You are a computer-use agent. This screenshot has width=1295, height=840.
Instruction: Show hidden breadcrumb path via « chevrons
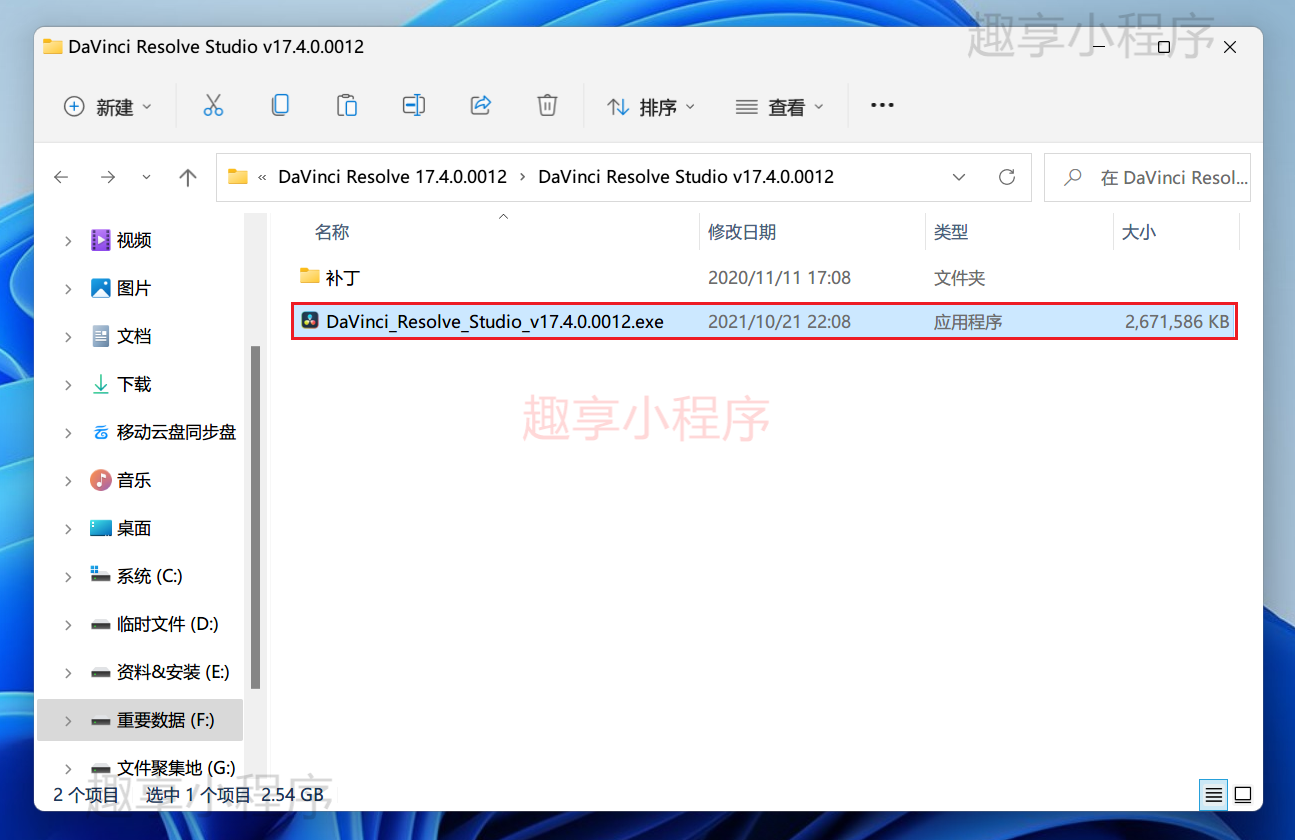(262, 177)
